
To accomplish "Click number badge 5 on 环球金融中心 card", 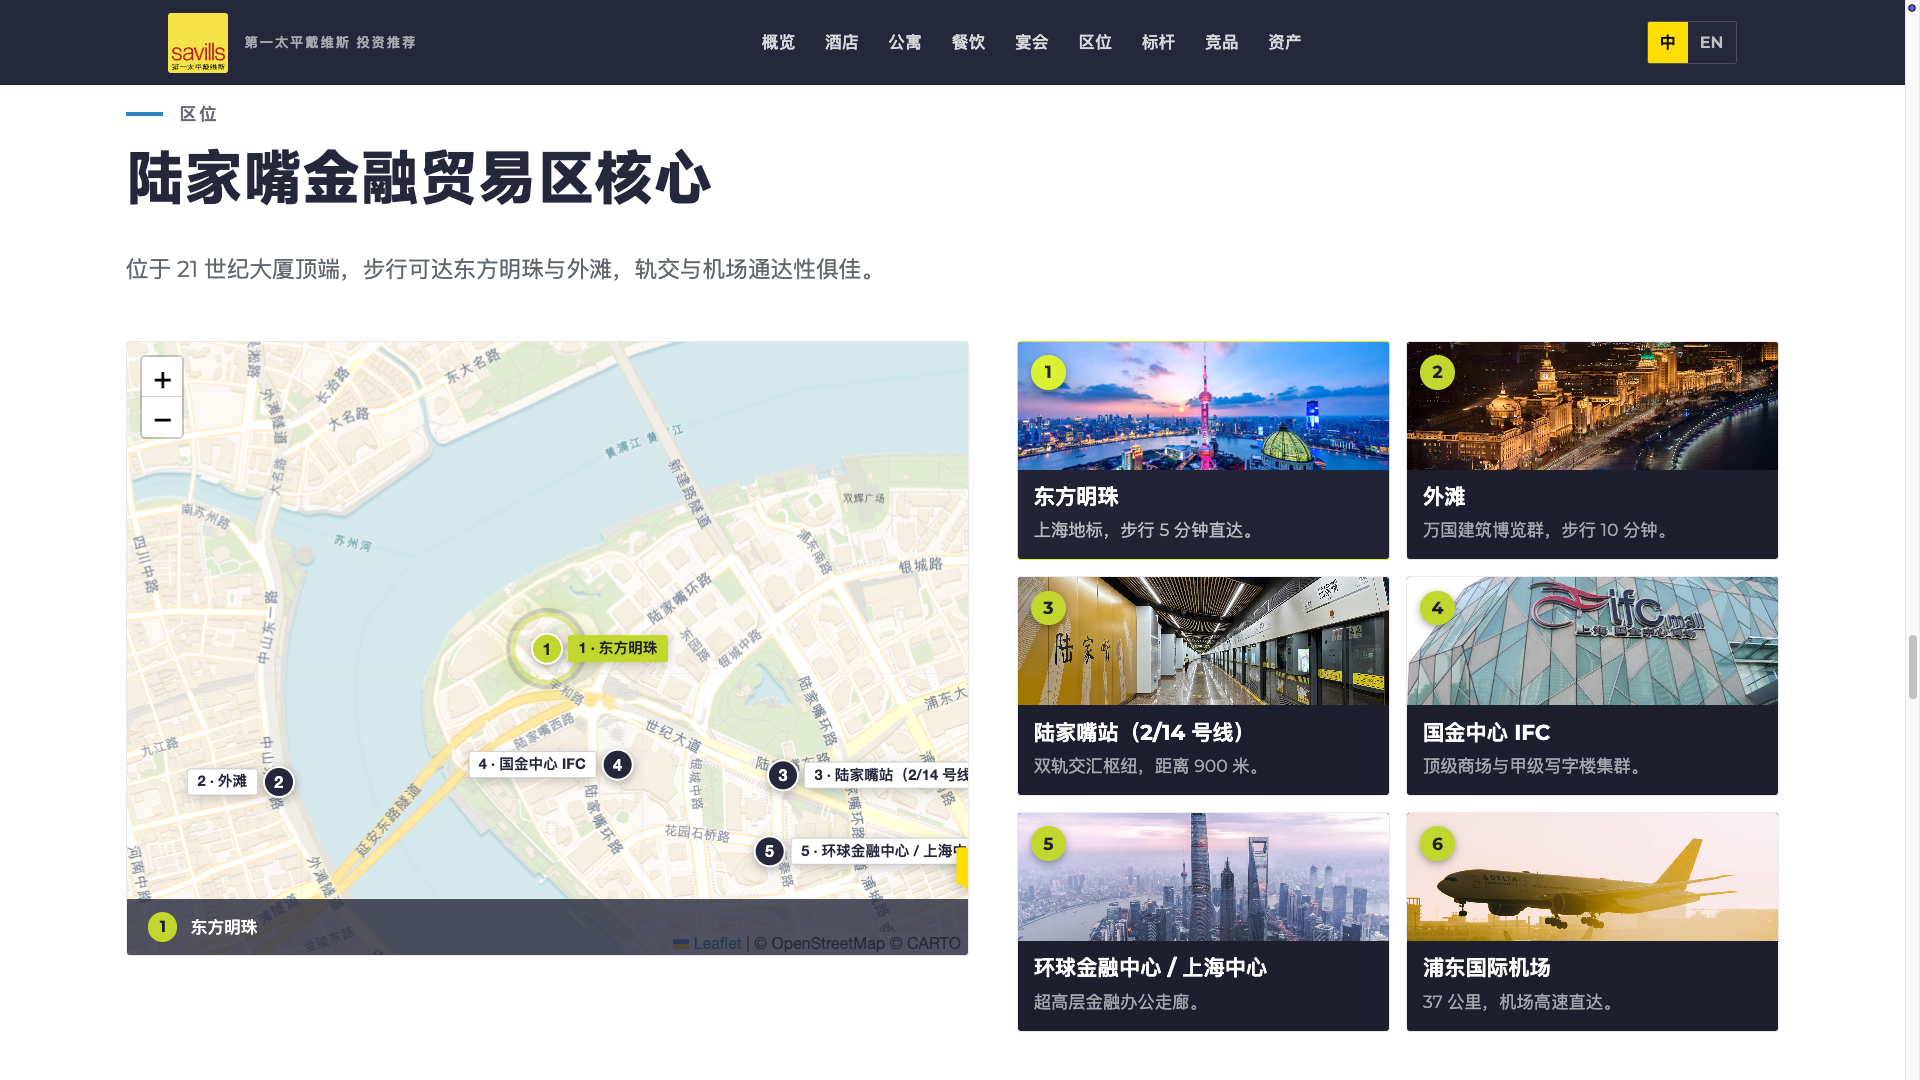I will (1048, 844).
